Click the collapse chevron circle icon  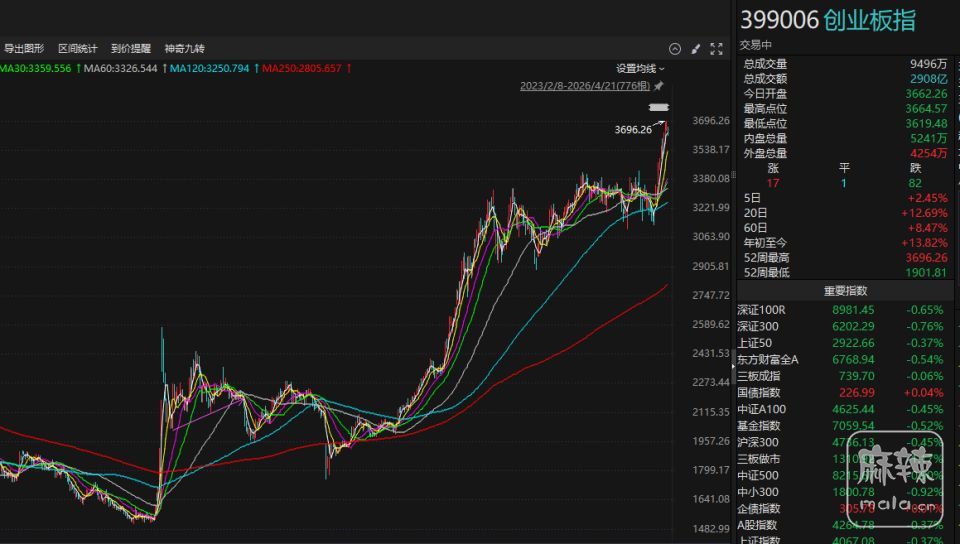pos(675,48)
